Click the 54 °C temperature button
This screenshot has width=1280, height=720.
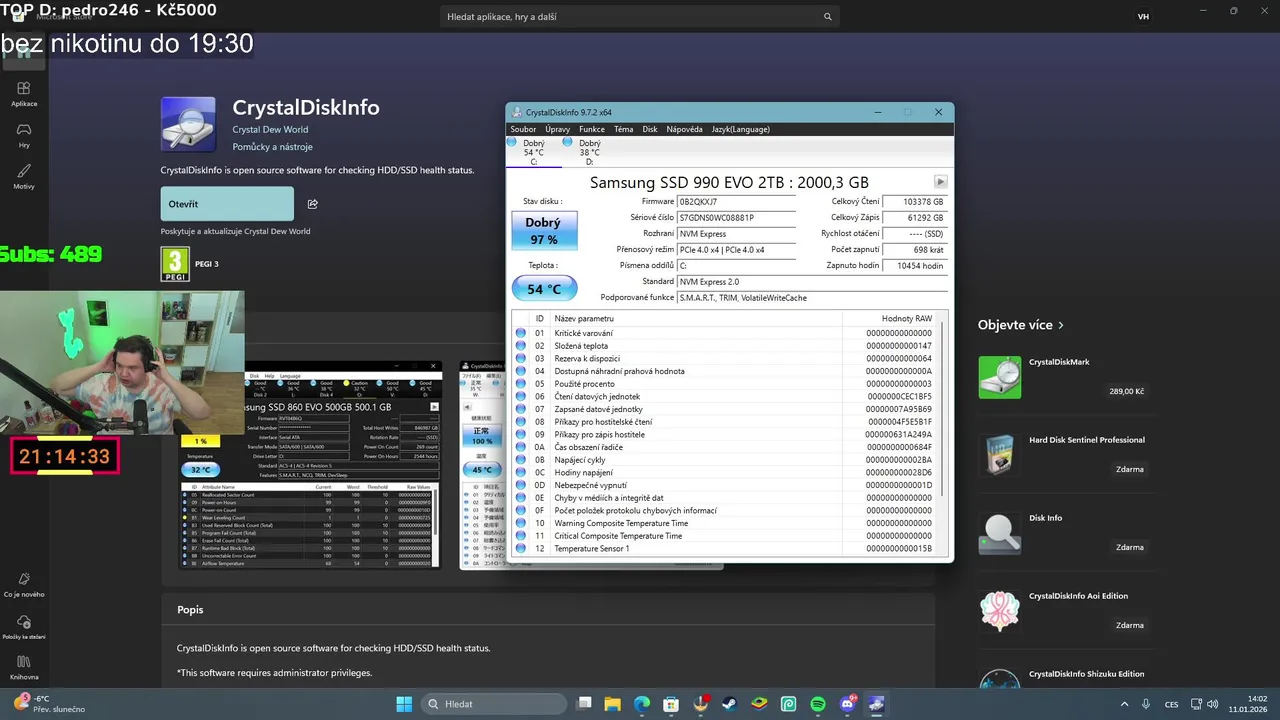pos(544,289)
